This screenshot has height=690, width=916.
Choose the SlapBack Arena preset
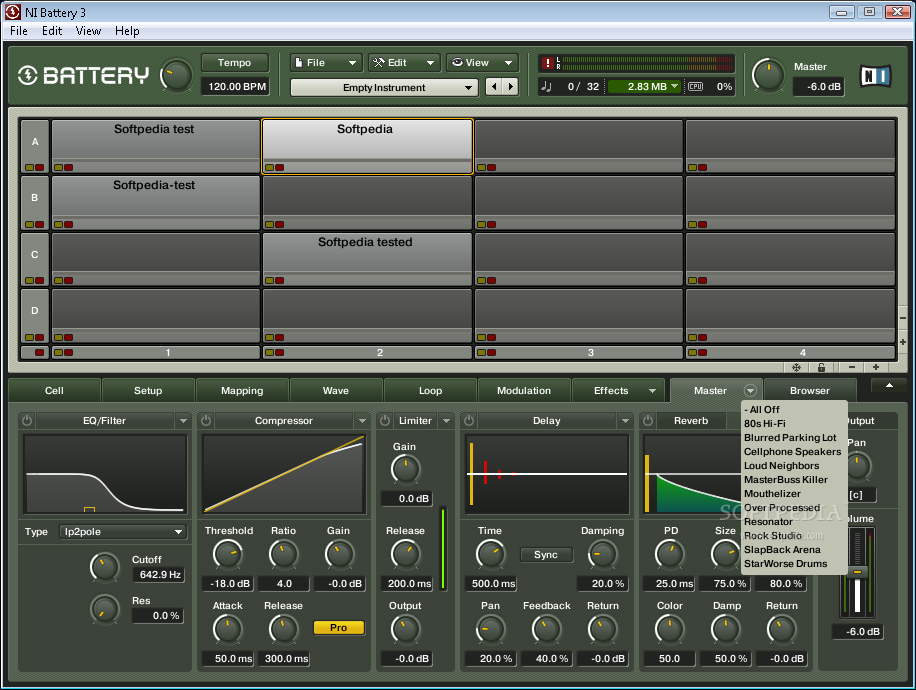pyautogui.click(x=782, y=550)
